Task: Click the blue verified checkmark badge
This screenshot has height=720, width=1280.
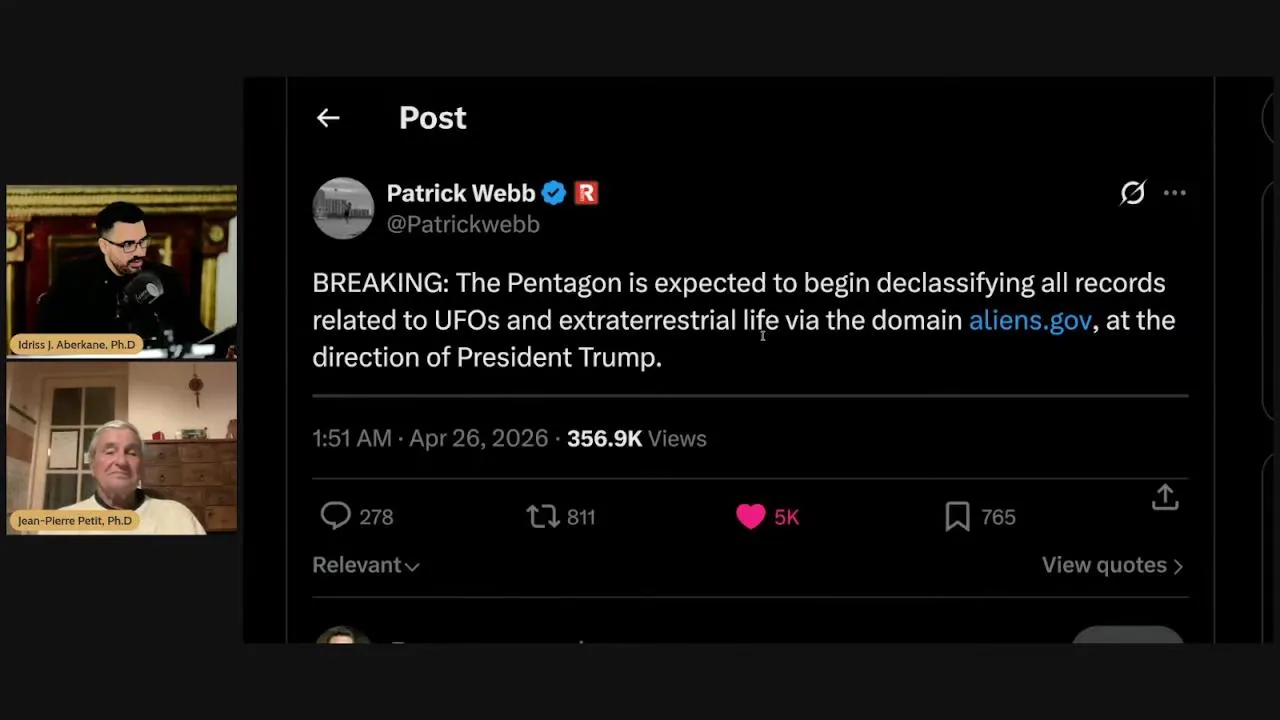Action: (554, 193)
